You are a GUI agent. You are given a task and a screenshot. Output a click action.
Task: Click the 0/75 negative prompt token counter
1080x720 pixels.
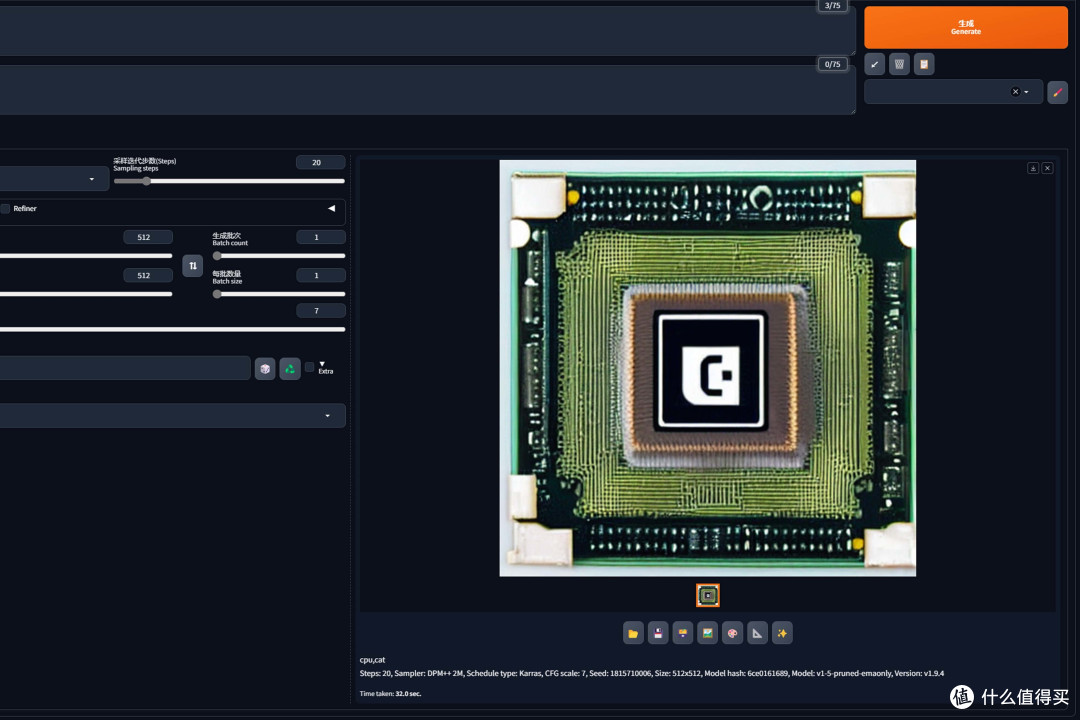832,64
